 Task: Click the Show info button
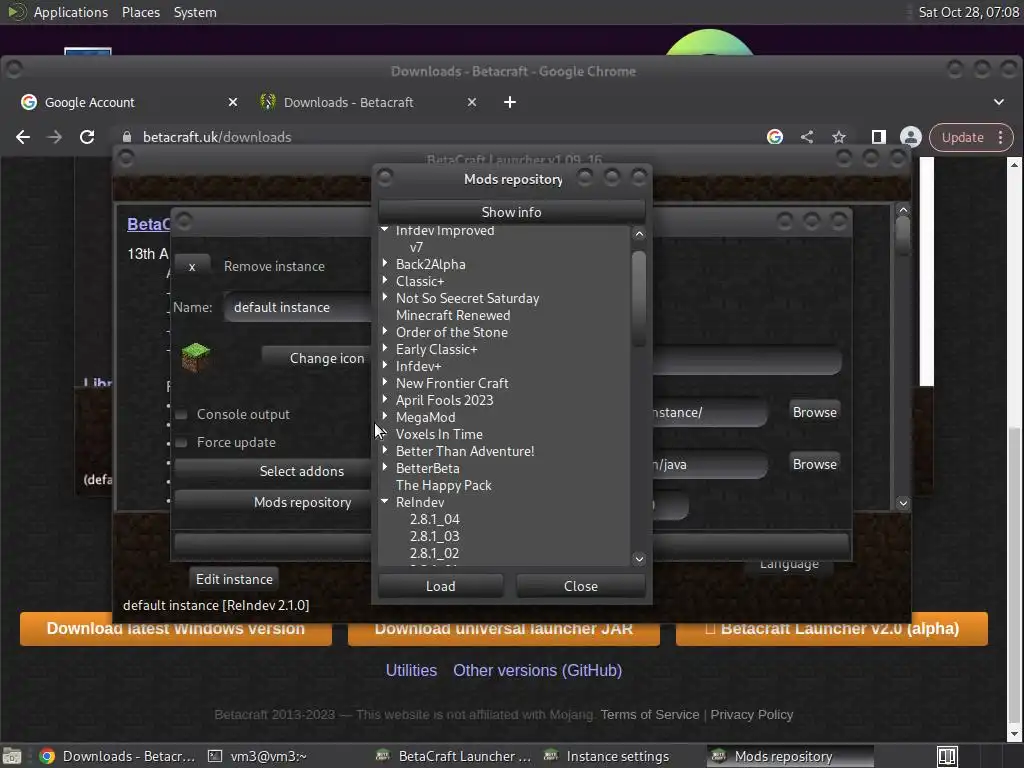(x=511, y=212)
